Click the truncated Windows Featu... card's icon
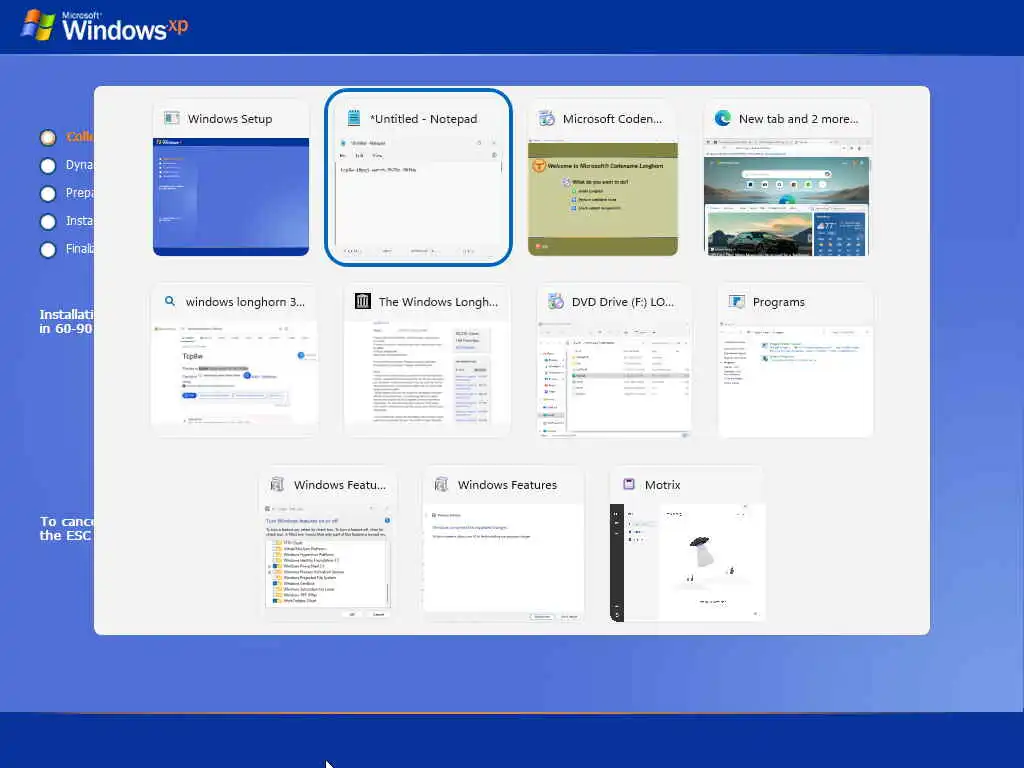This screenshot has height=768, width=1024. tap(278, 484)
